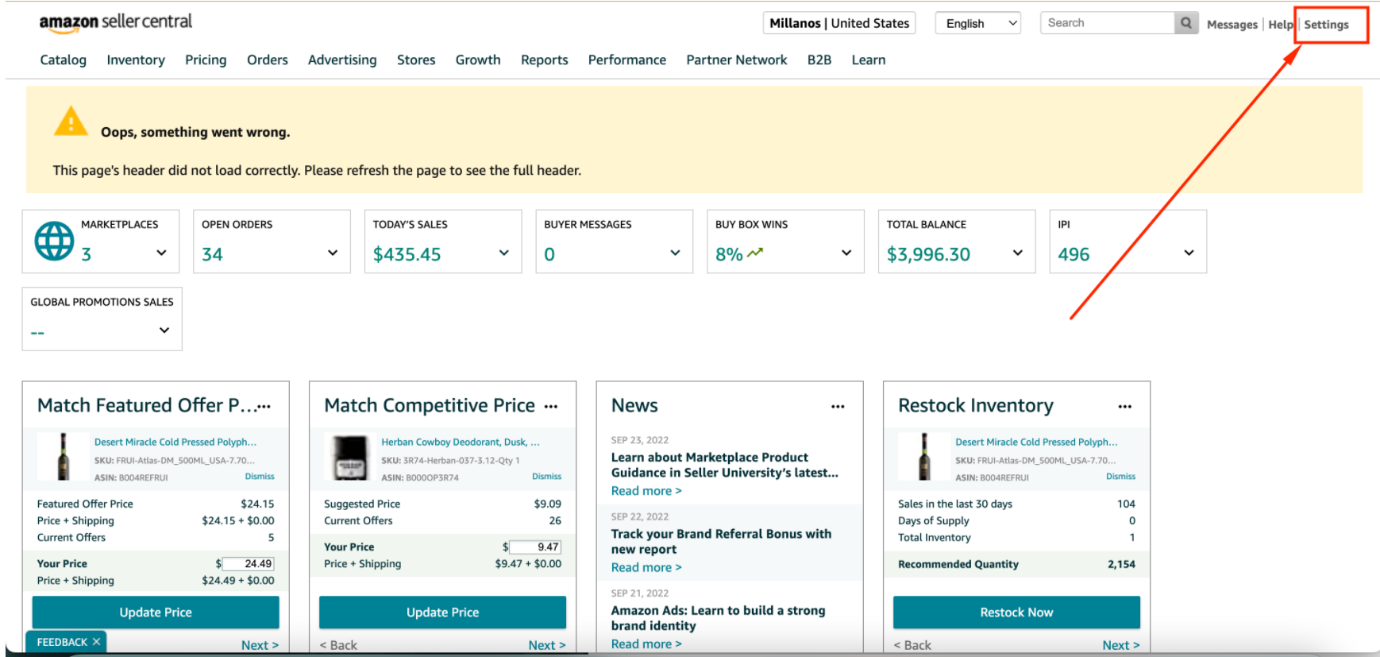Click the Restock Inventory card's bottle thumbnail
1380x657 pixels.
(x=925, y=456)
